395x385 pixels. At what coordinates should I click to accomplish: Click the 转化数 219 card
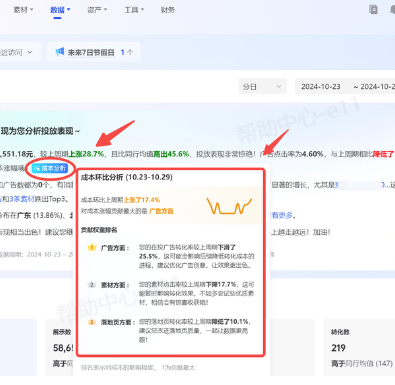(359, 347)
